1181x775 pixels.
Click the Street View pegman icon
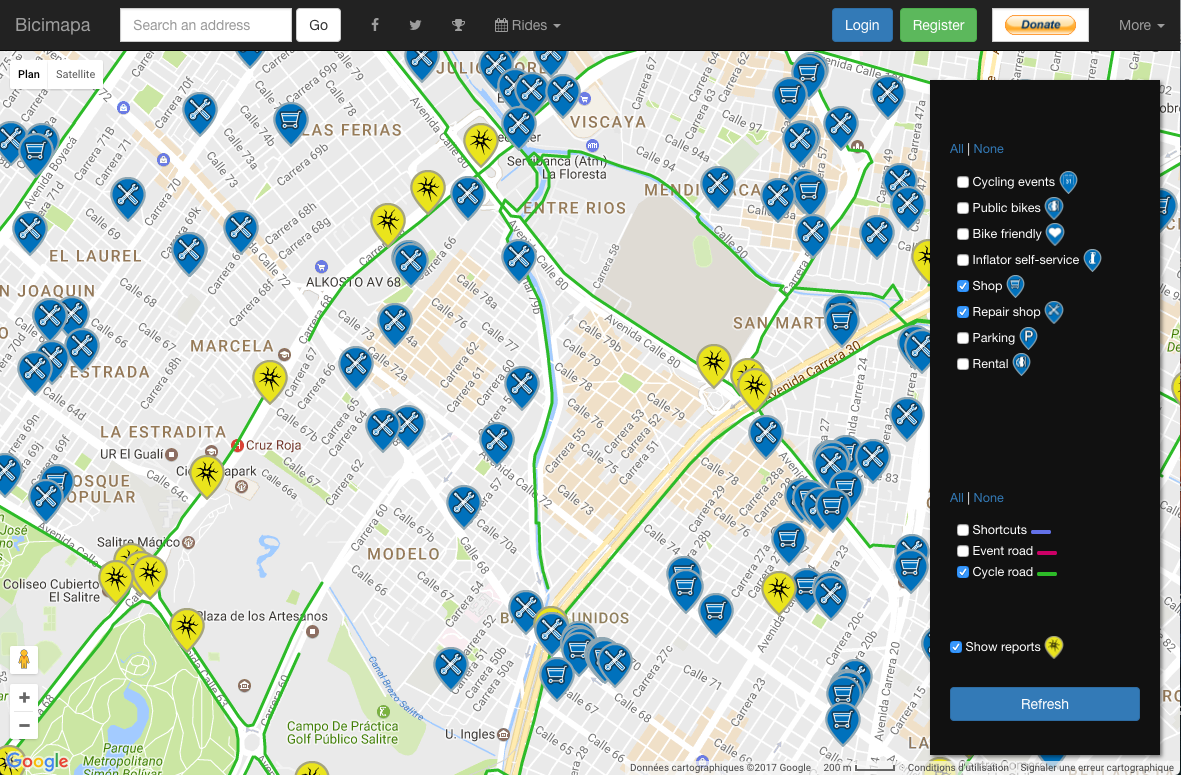coord(24,660)
